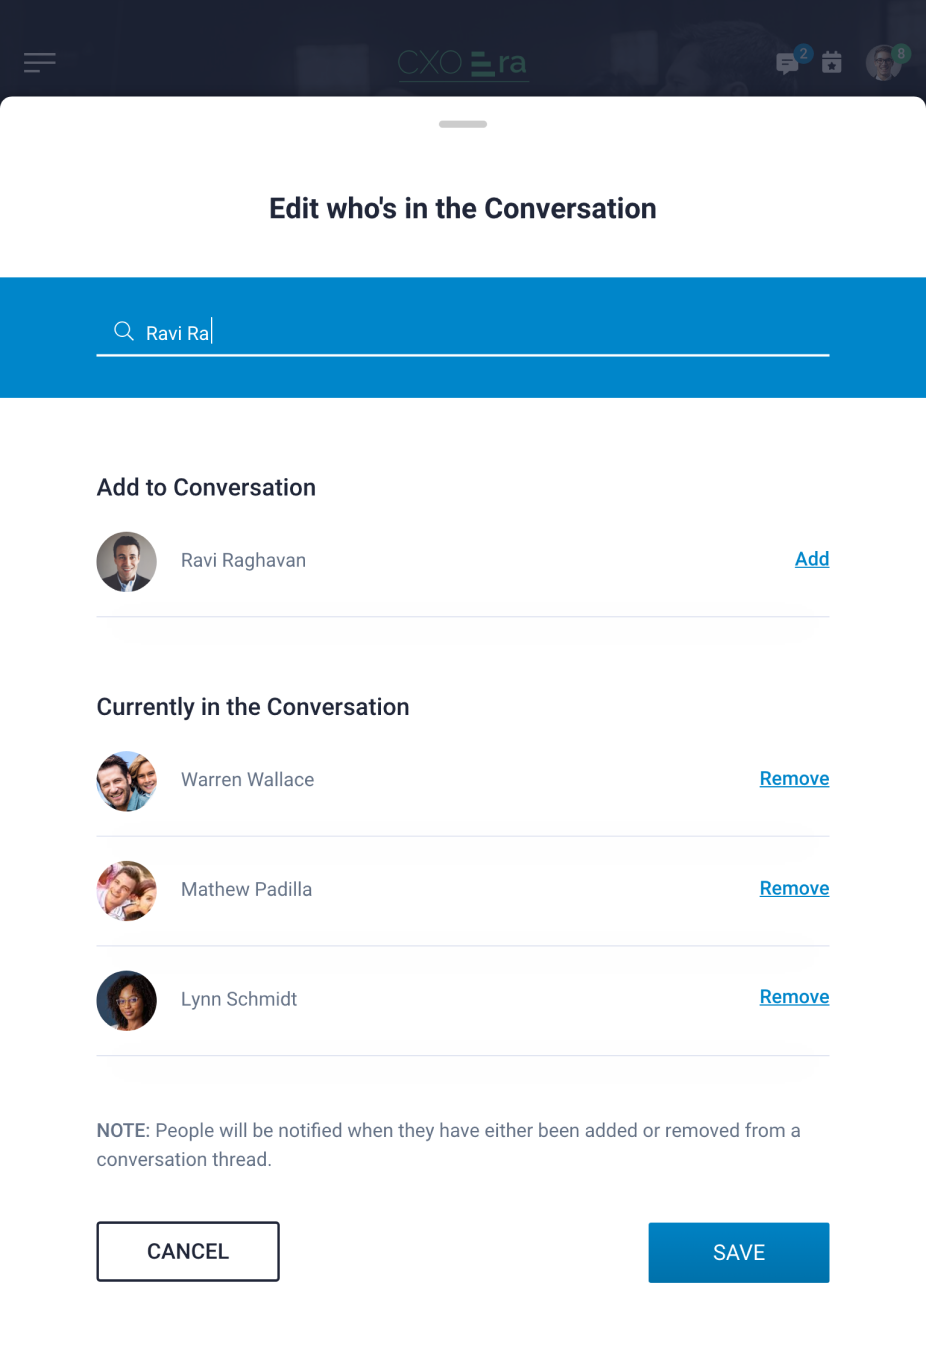
Task: Click the Save button
Action: click(x=739, y=1252)
